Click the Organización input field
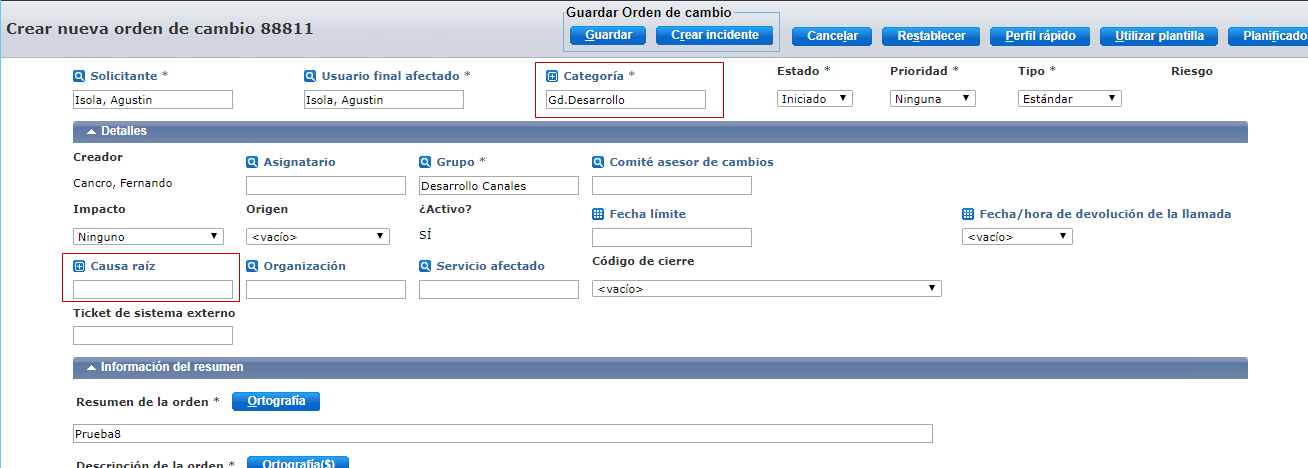Image resolution: width=1308 pixels, height=468 pixels. [326, 290]
